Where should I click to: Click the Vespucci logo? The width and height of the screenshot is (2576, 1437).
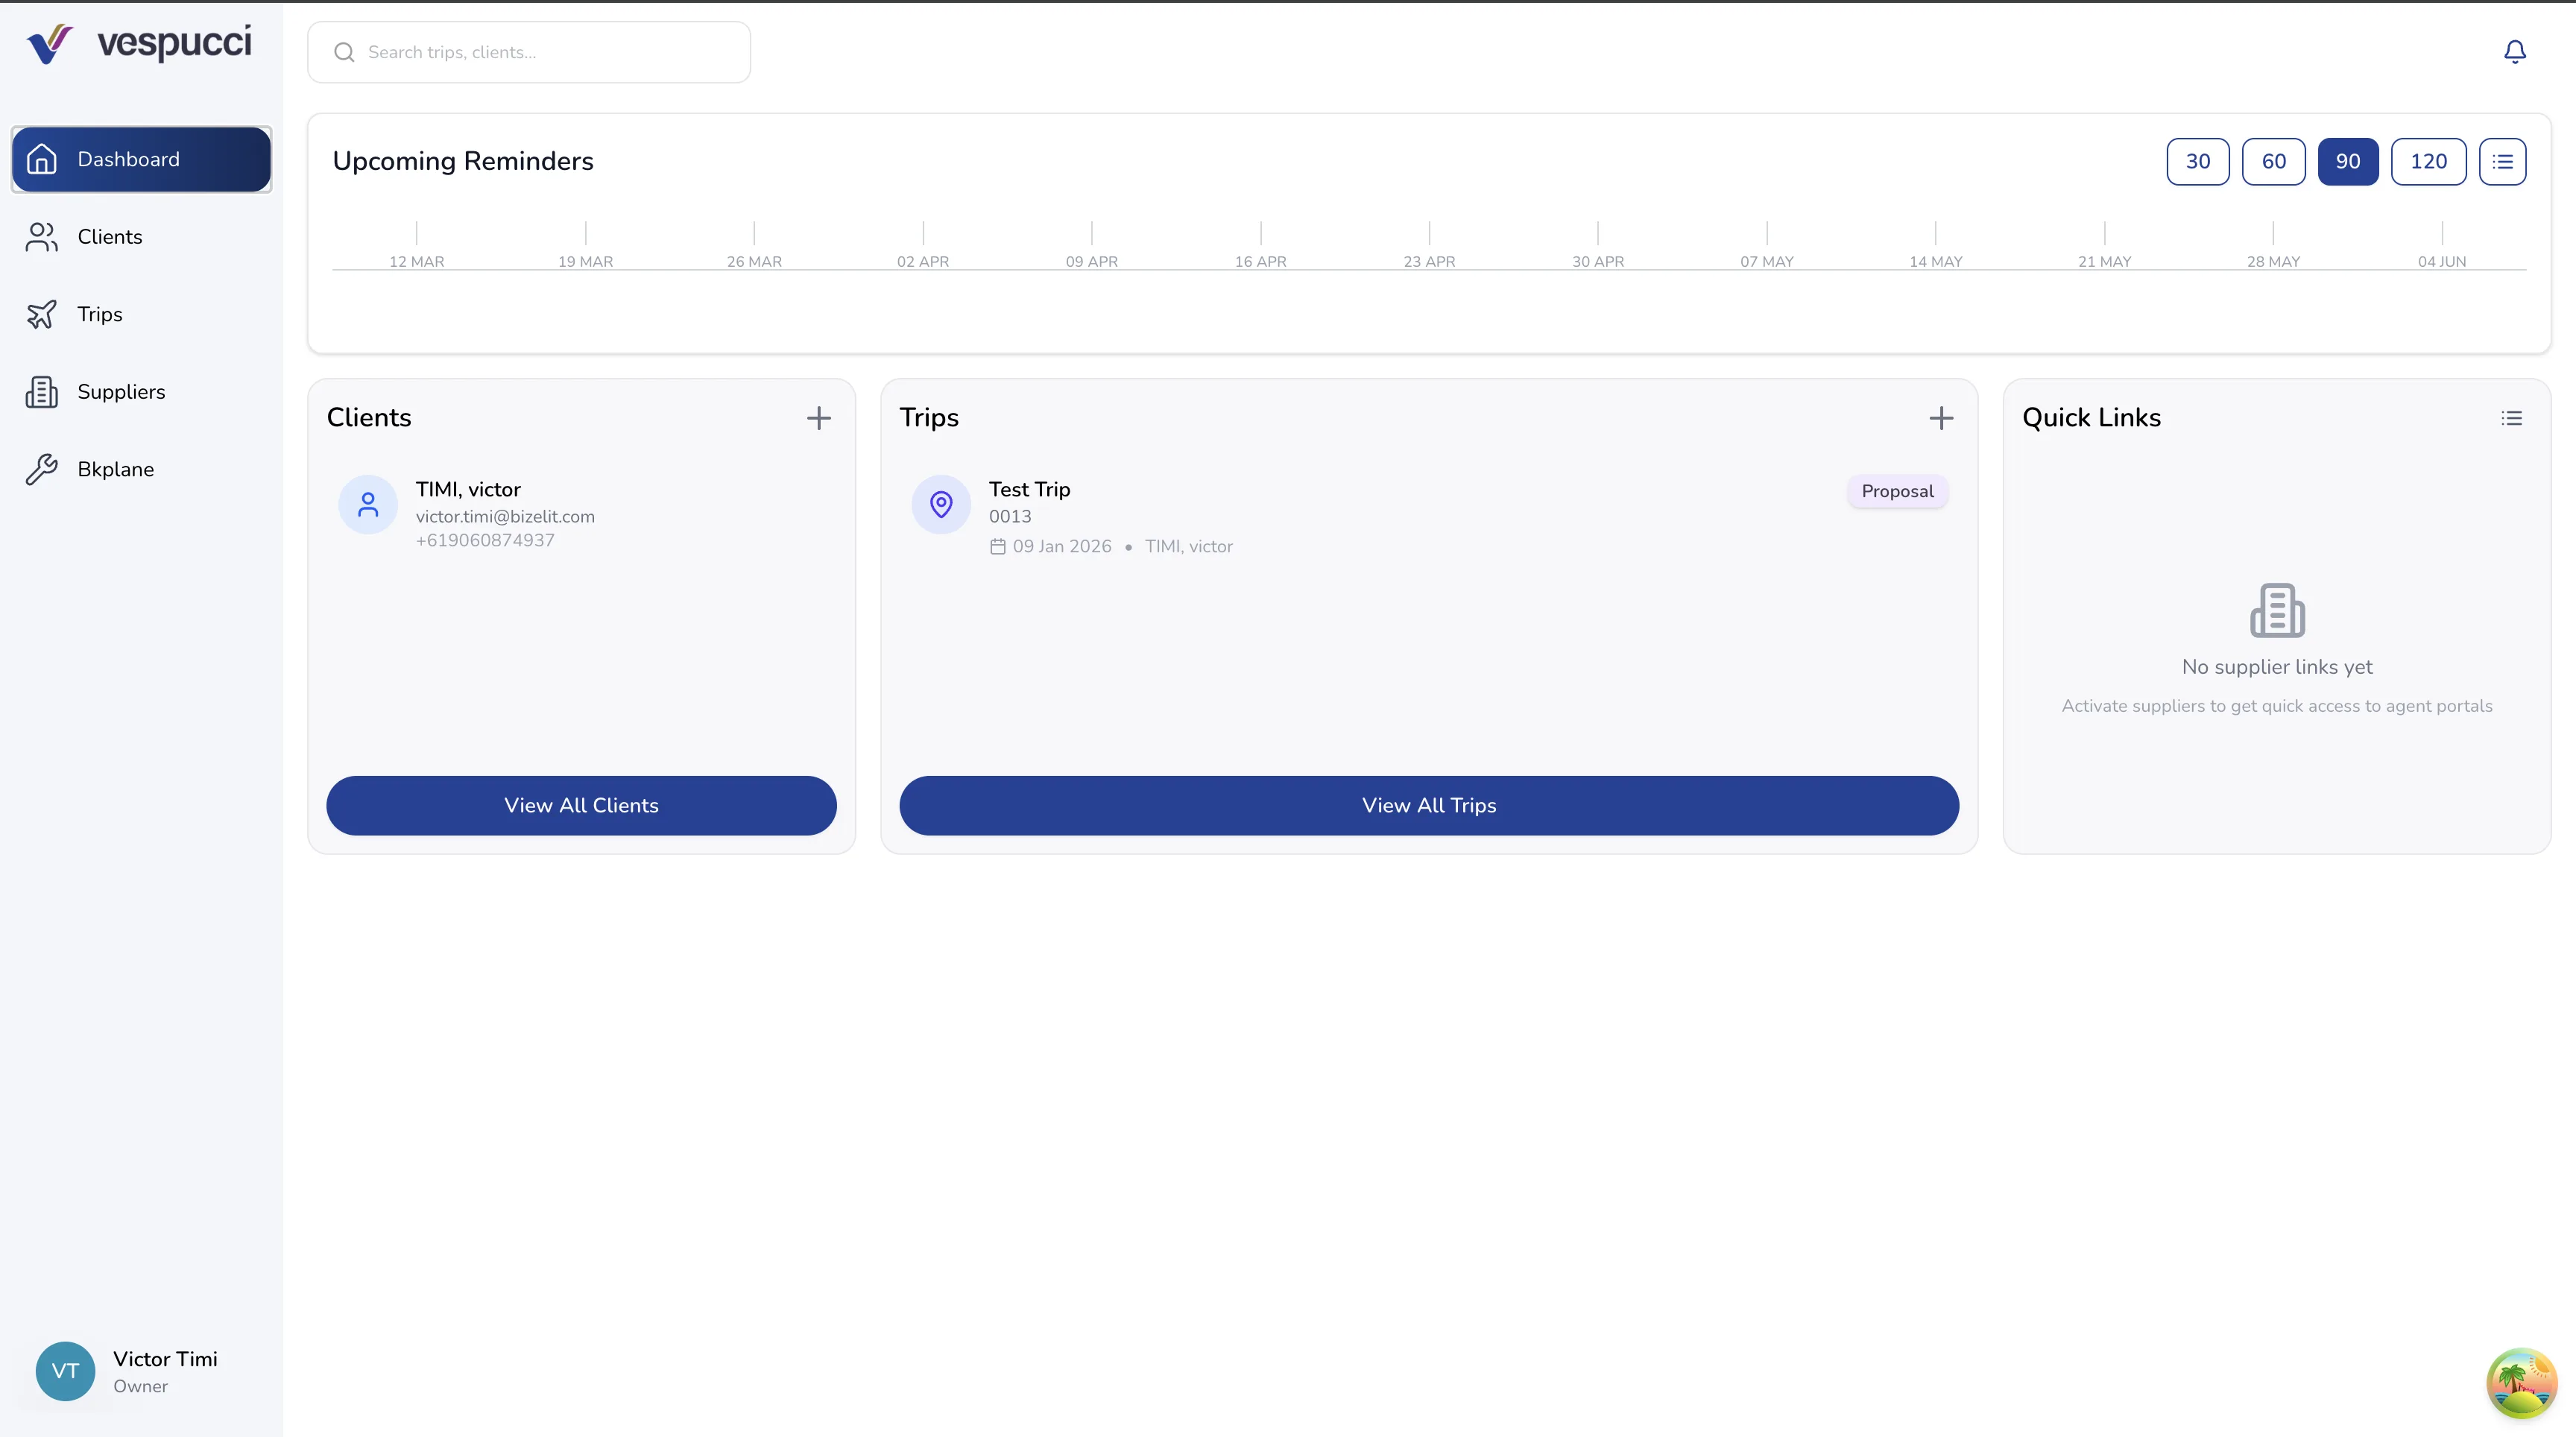tap(139, 44)
